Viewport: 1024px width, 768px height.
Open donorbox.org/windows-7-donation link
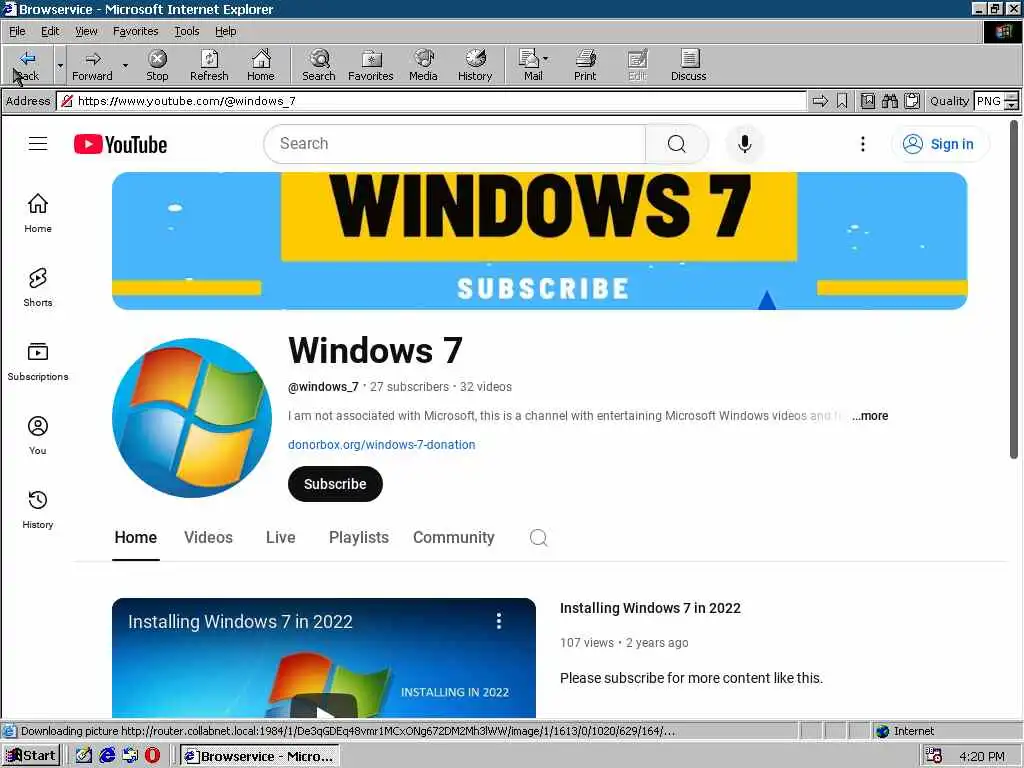click(x=381, y=445)
